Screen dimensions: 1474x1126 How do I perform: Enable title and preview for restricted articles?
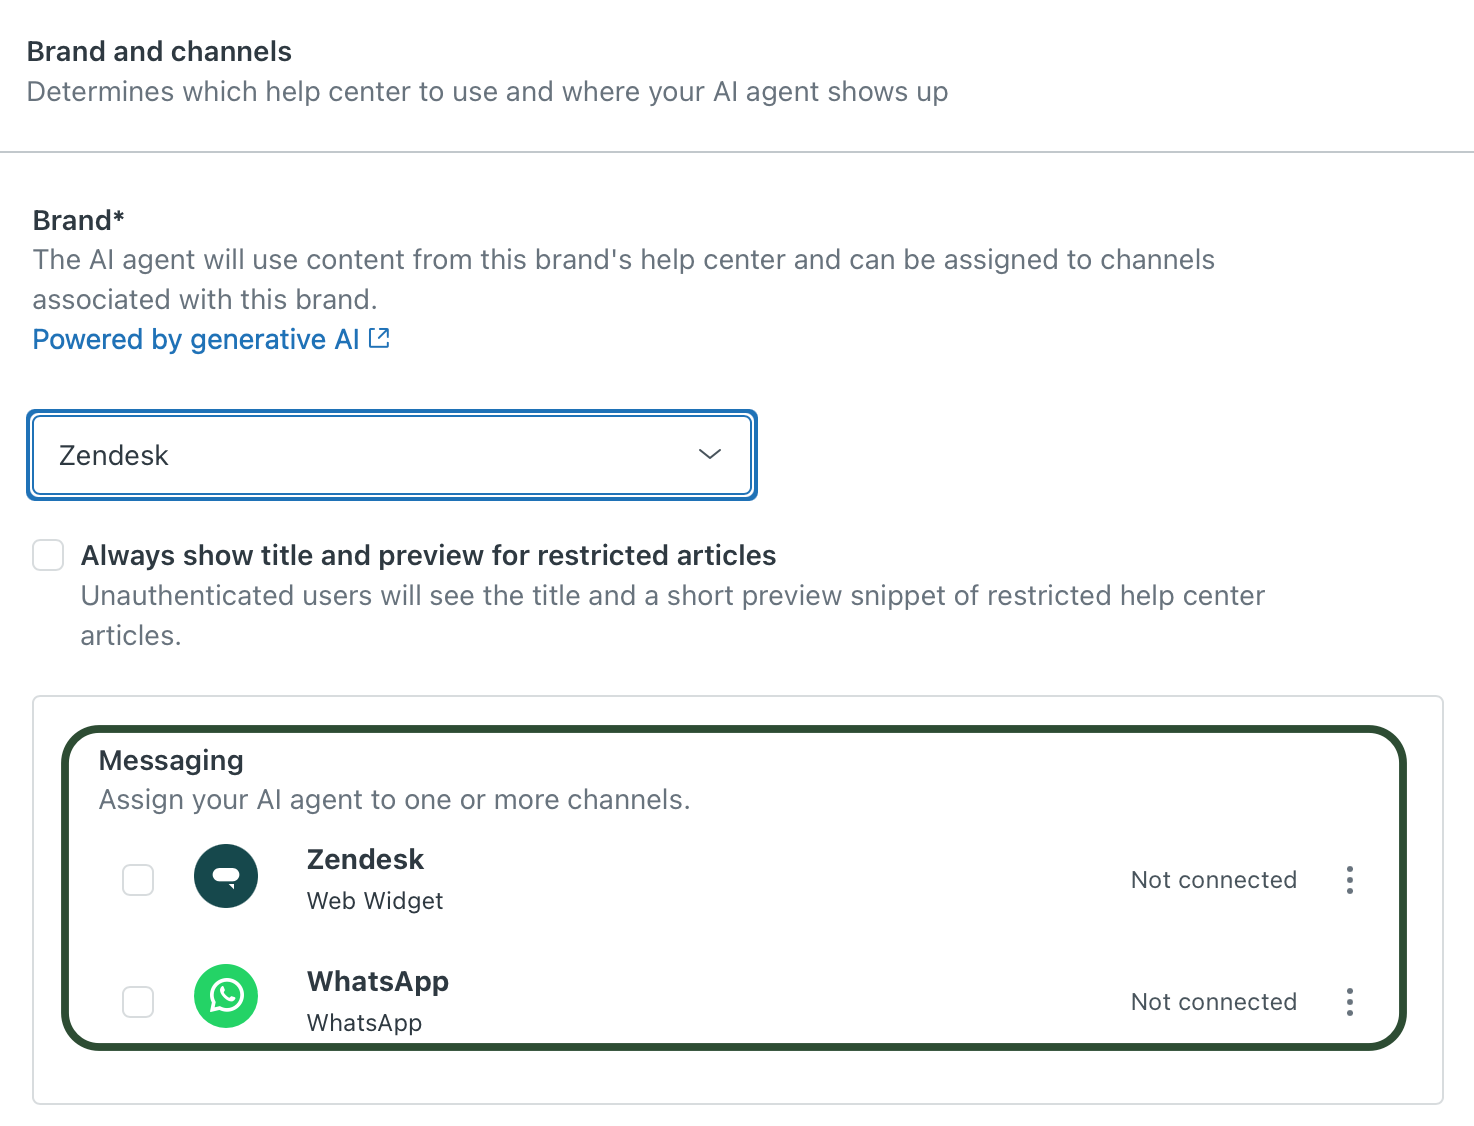click(x=47, y=554)
